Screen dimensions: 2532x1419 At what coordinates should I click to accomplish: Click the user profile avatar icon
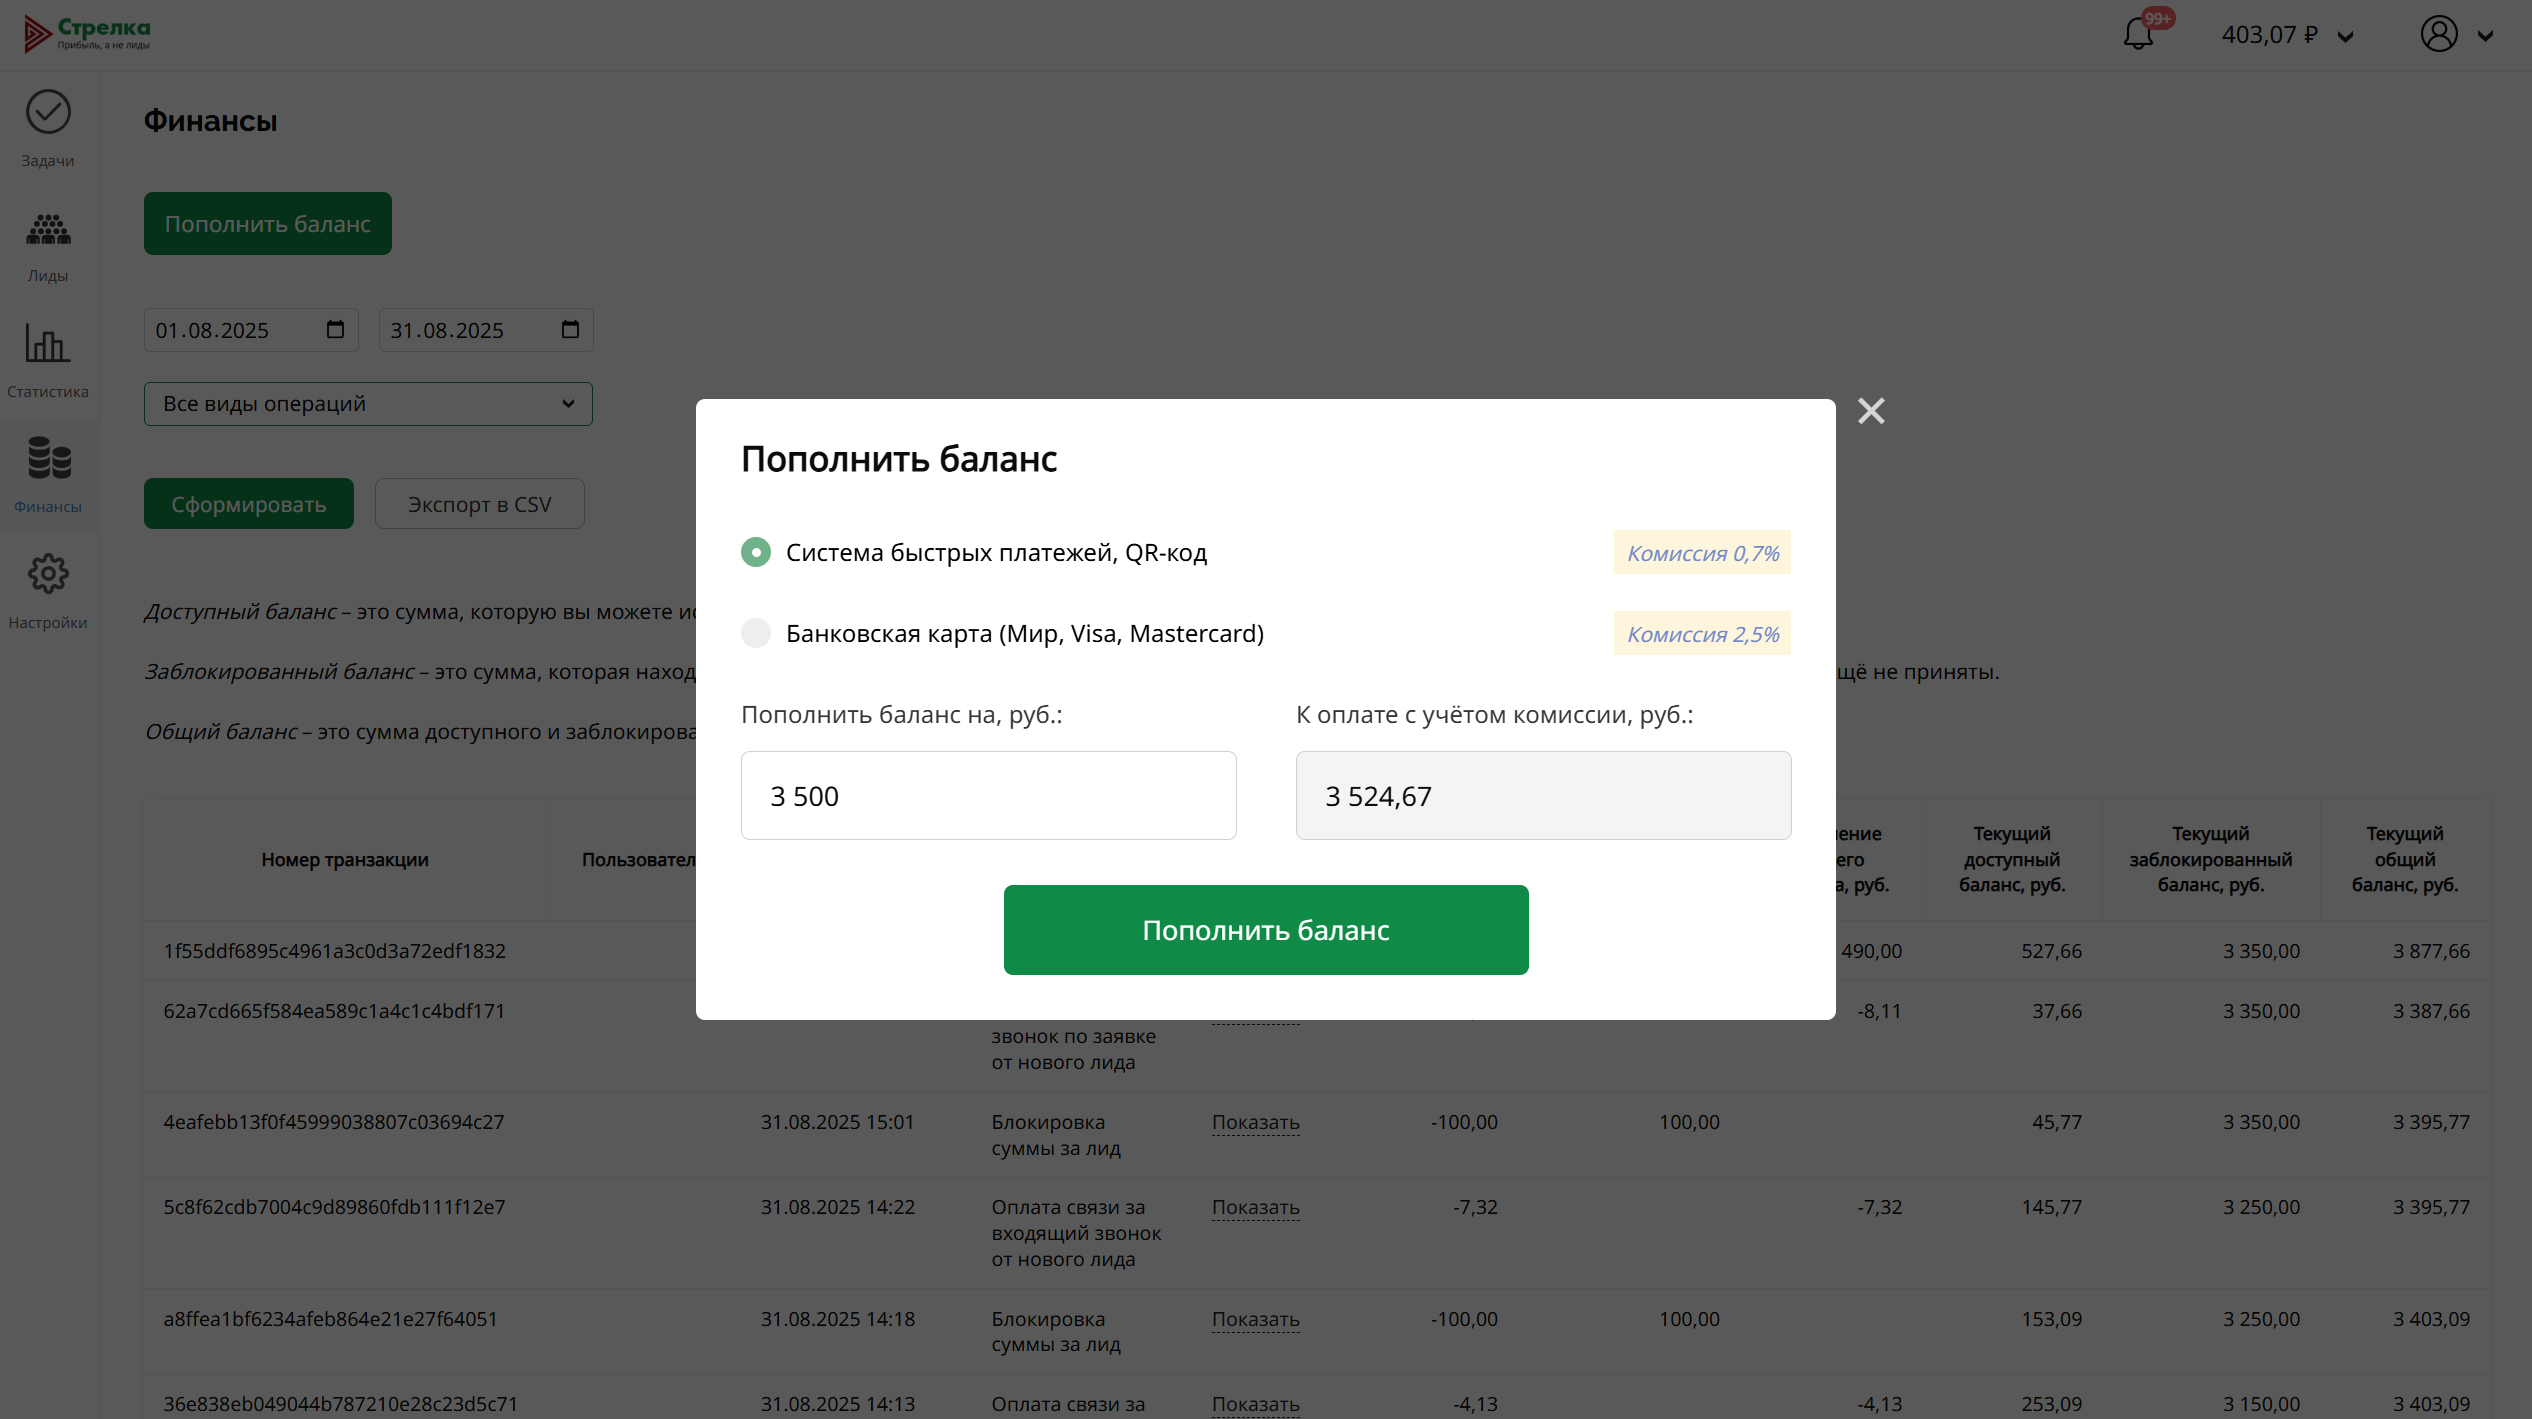pos(2439,35)
